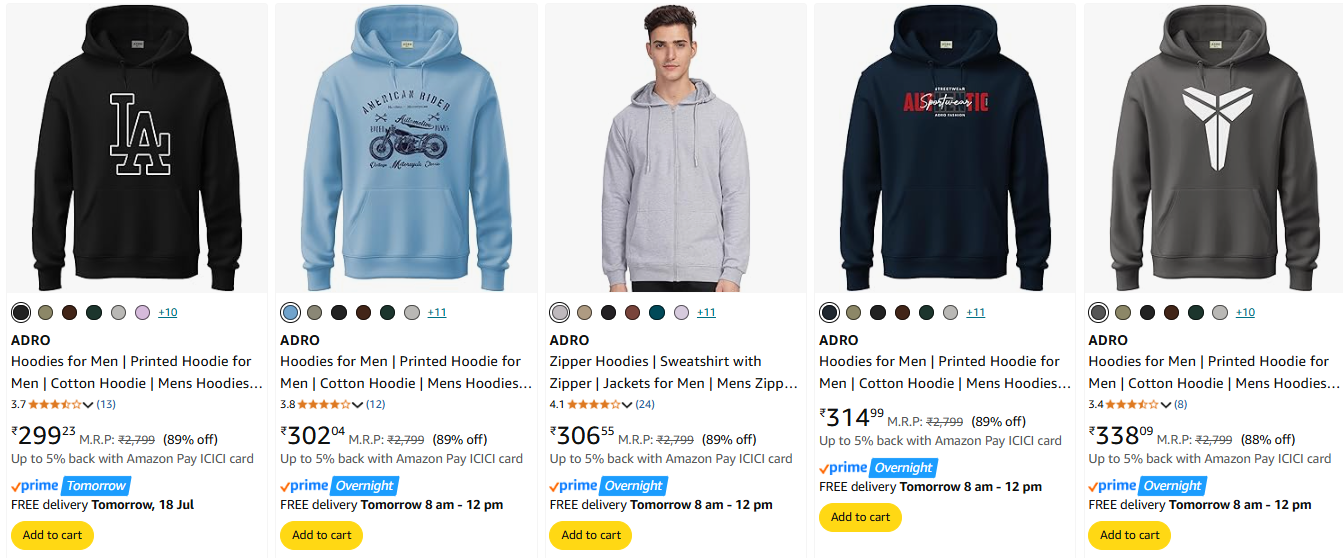Select the brown swatch under the grey logo hoodie
Viewport: 1343px width, 558px height.
[x=1171, y=313]
